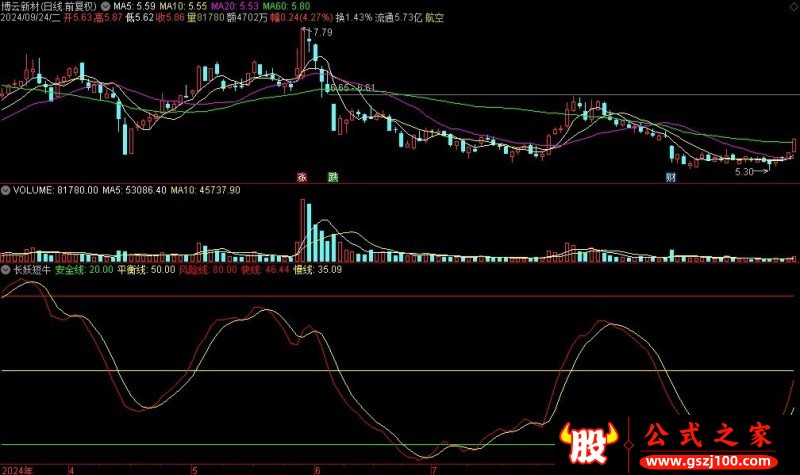Click the blue 财 marker icon
Image resolution: width=800 pixels, height=475 pixels.
(669, 177)
